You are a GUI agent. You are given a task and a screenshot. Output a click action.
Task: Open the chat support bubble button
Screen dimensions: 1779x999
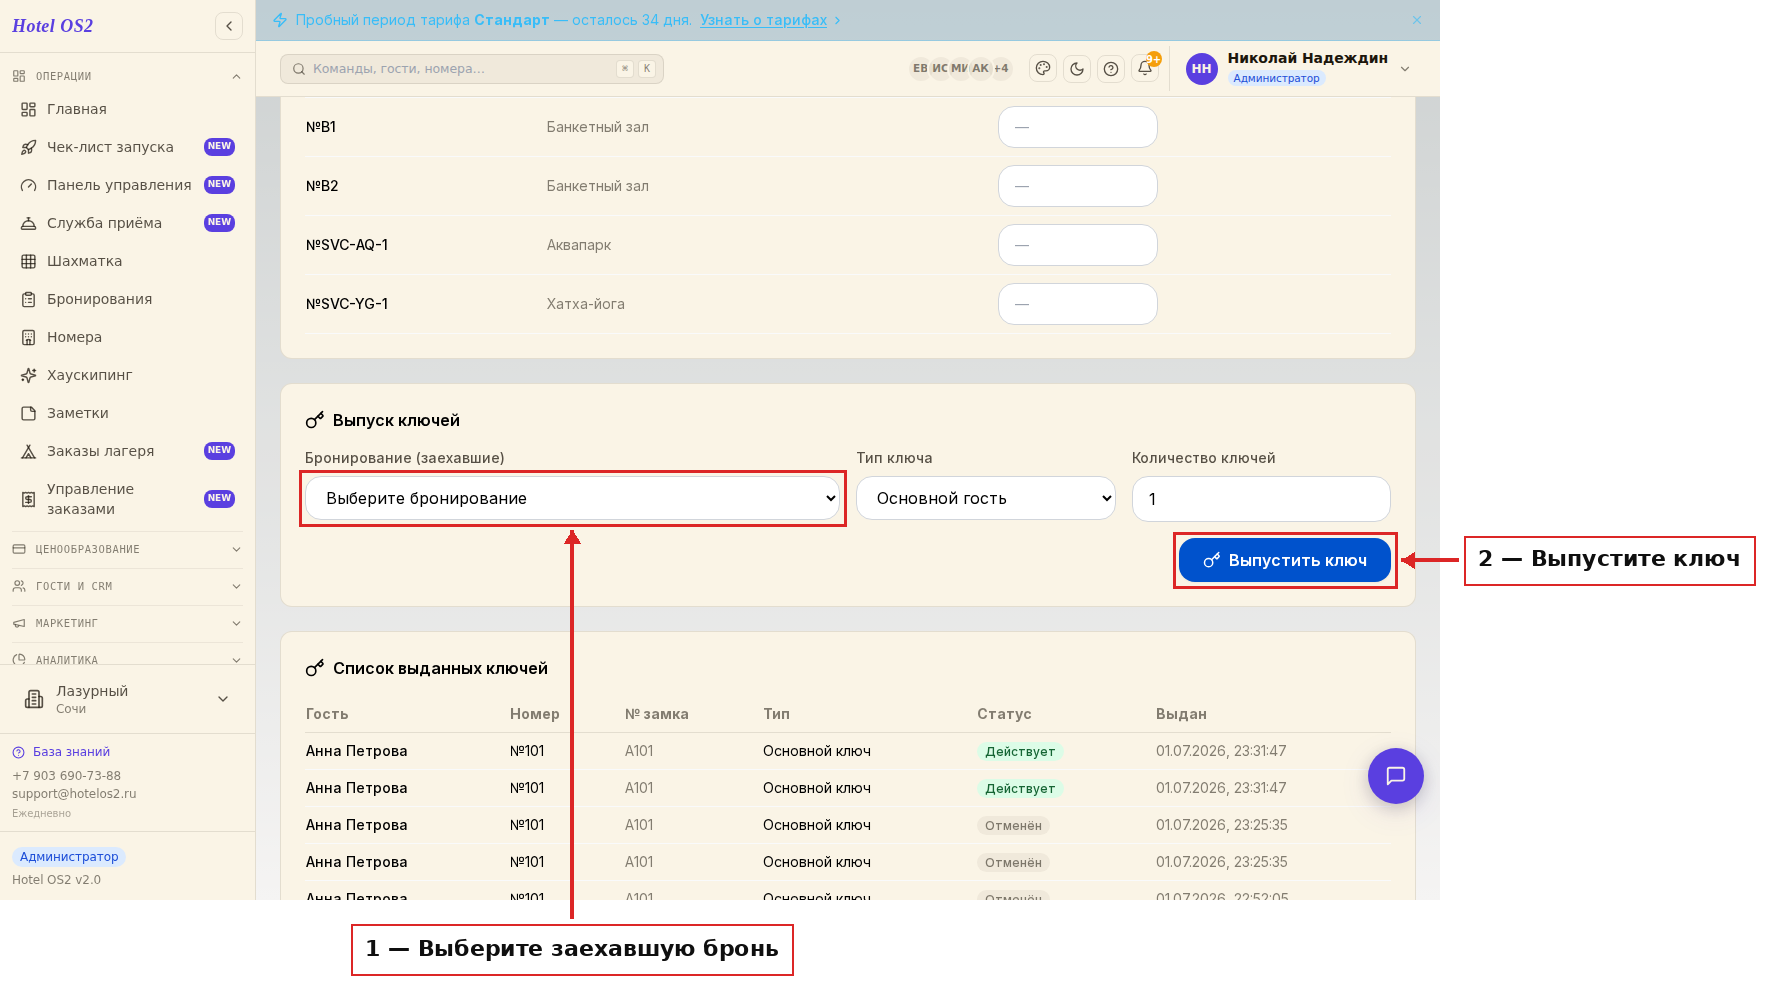[1395, 776]
